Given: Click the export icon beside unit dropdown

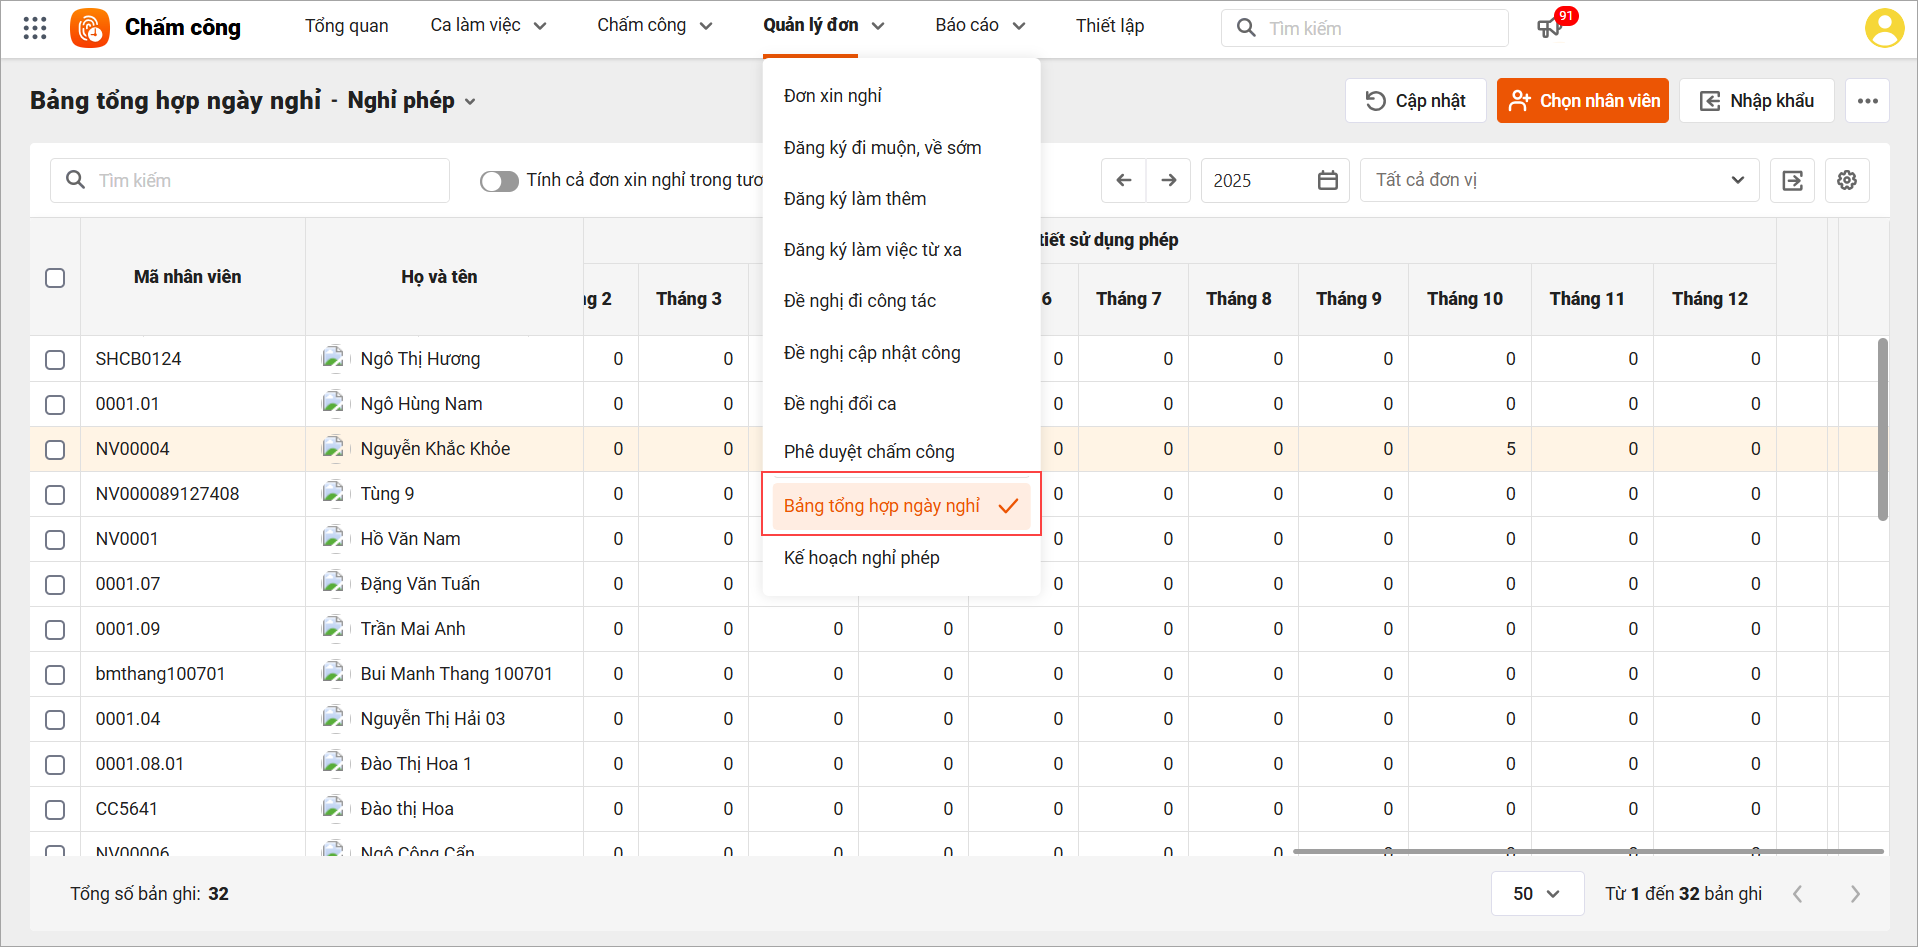Looking at the screenshot, I should click(1792, 180).
